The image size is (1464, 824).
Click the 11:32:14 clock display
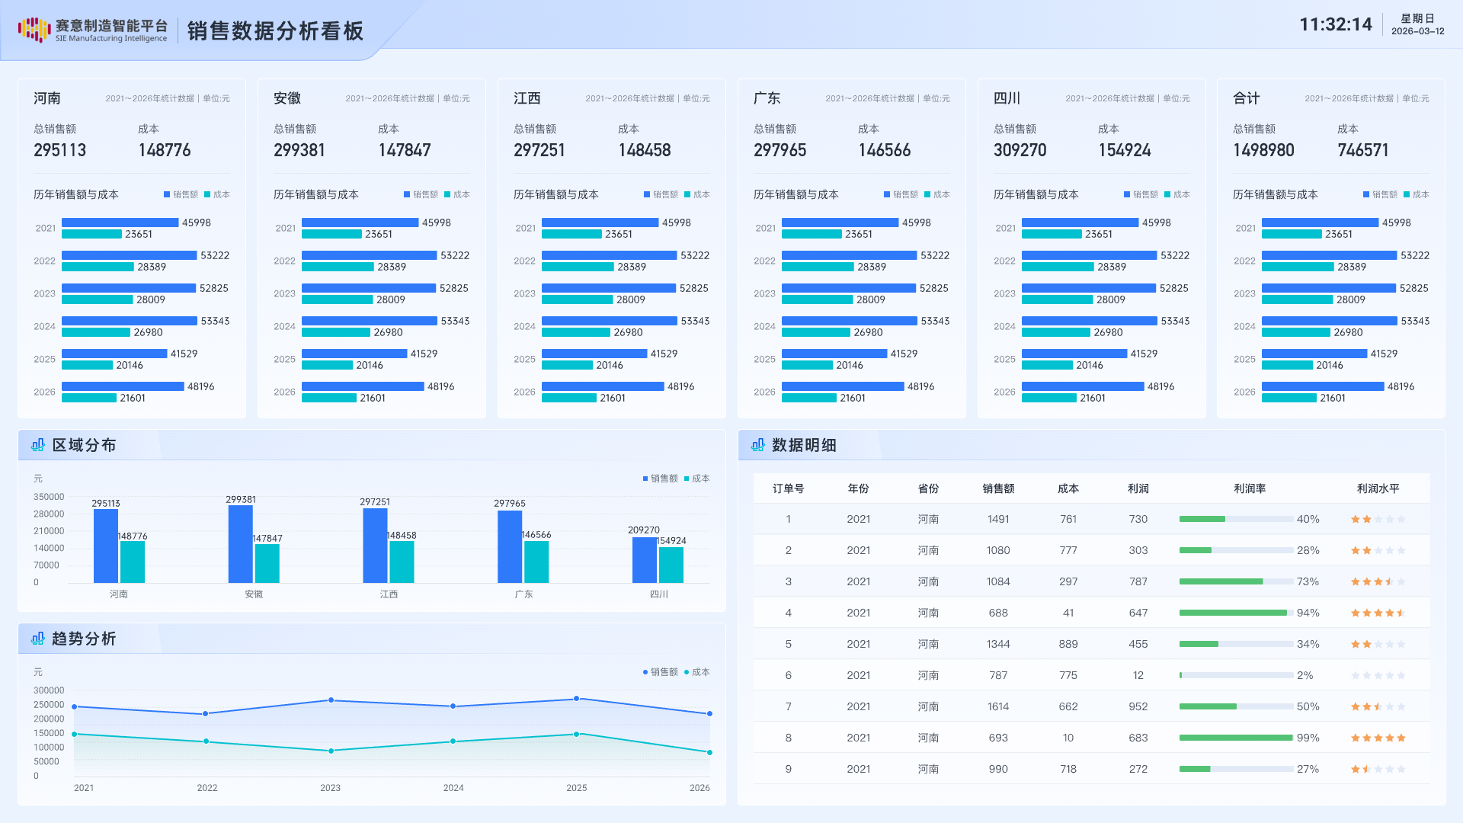[x=1335, y=25]
